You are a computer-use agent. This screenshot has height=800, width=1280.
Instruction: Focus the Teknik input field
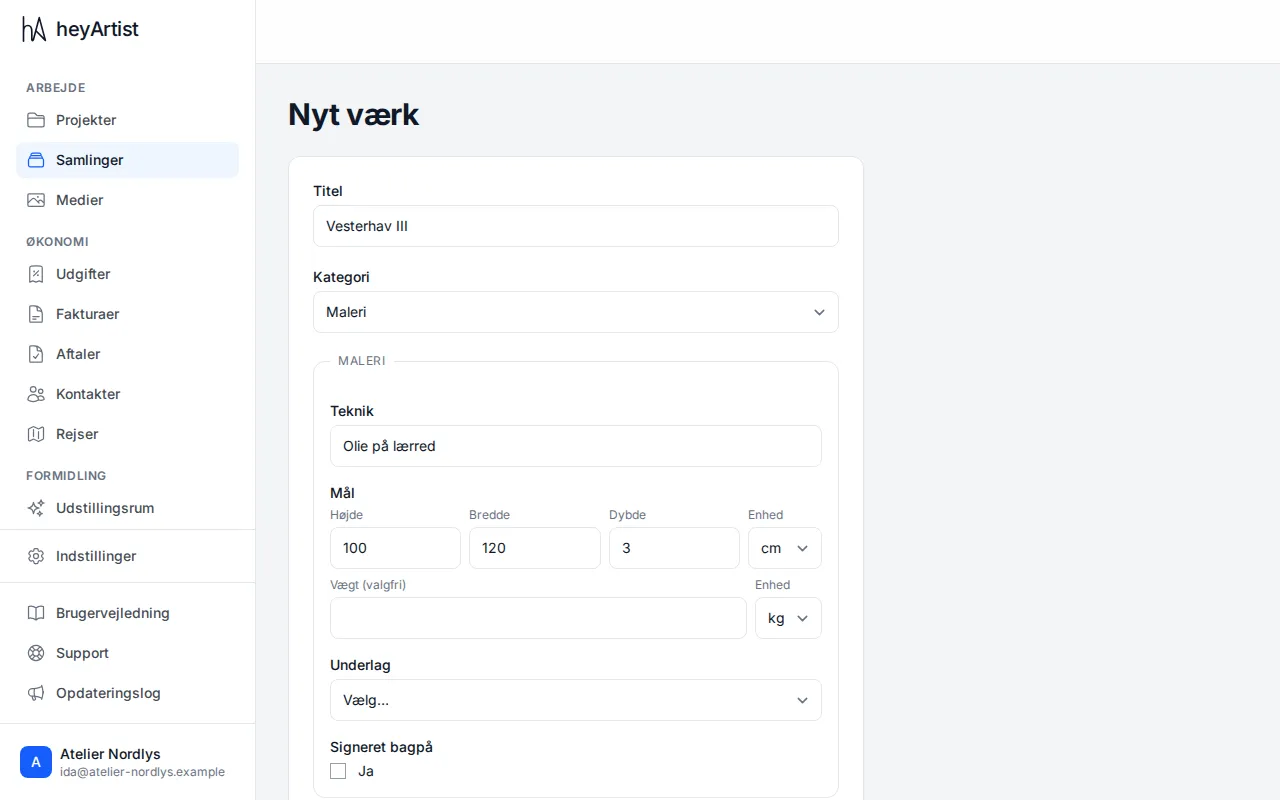coord(576,446)
